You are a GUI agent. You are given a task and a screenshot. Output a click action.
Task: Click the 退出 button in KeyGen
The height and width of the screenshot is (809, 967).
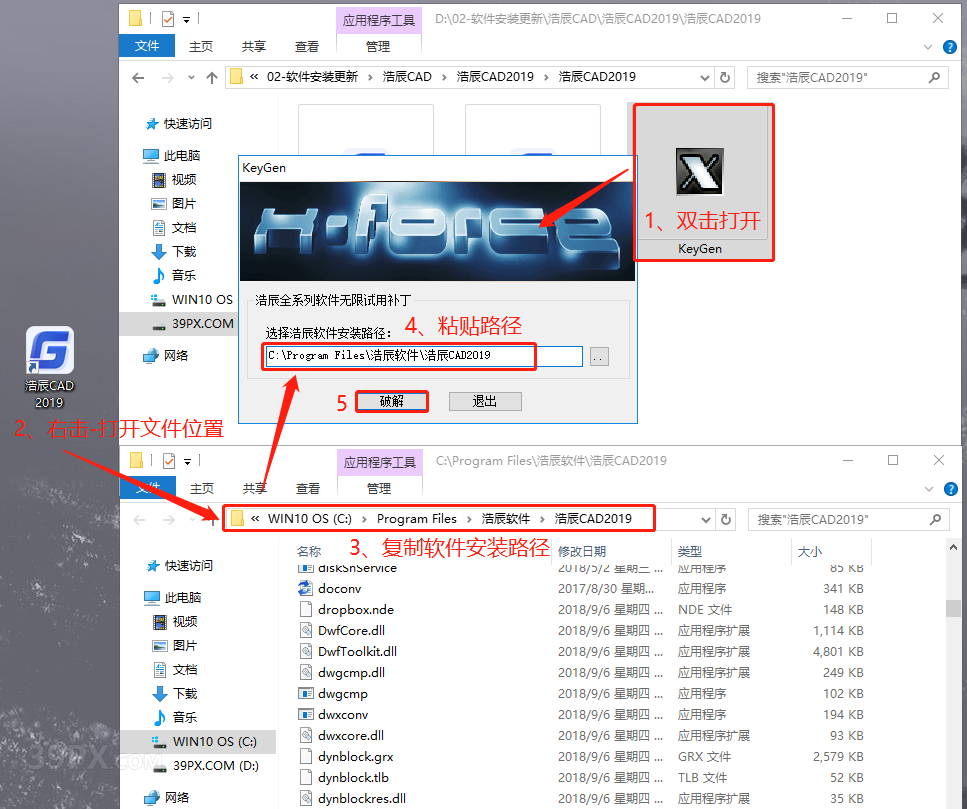point(485,401)
